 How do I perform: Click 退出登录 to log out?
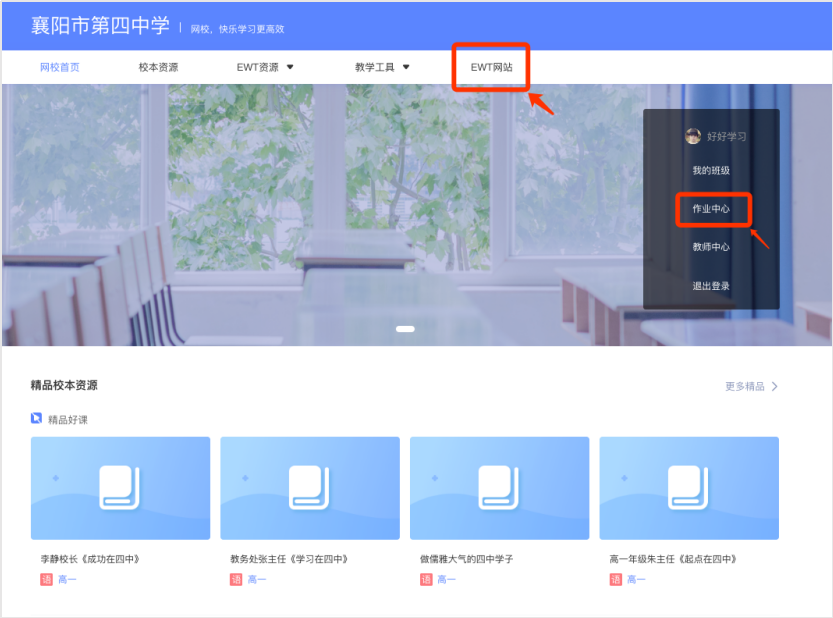coord(711,286)
